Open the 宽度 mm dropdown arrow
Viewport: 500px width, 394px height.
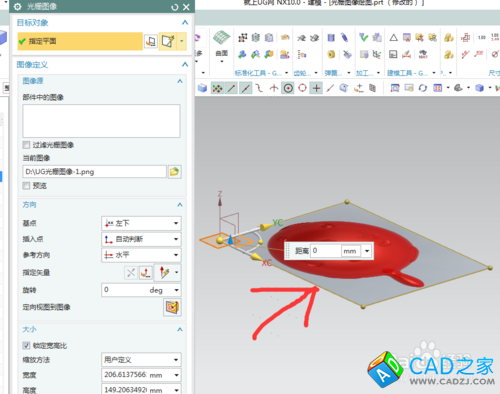click(176, 375)
